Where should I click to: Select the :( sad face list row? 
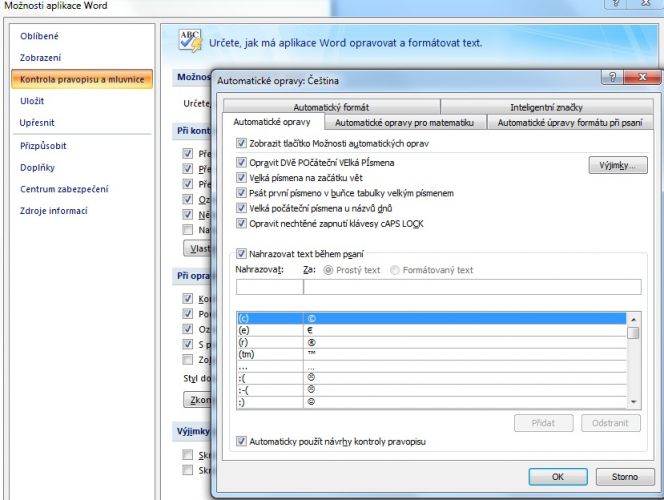pos(432,378)
